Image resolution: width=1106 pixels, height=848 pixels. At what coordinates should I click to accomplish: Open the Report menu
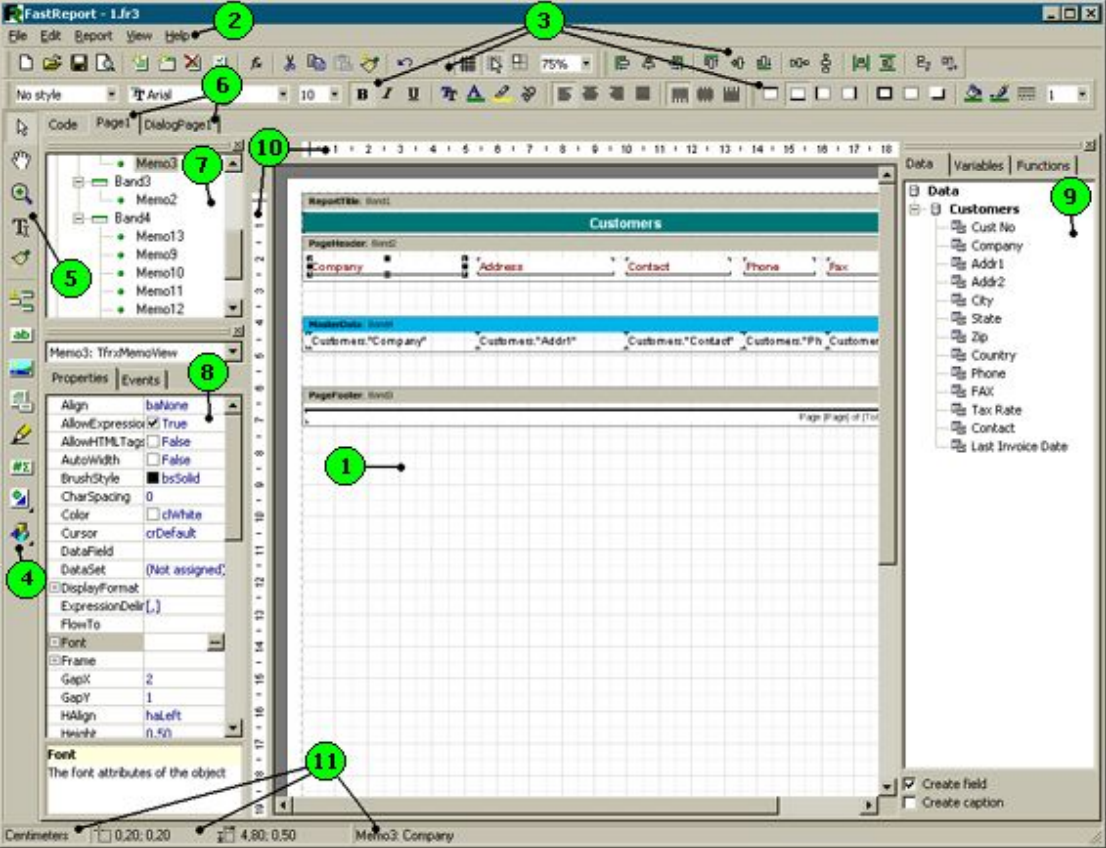pyautogui.click(x=93, y=35)
